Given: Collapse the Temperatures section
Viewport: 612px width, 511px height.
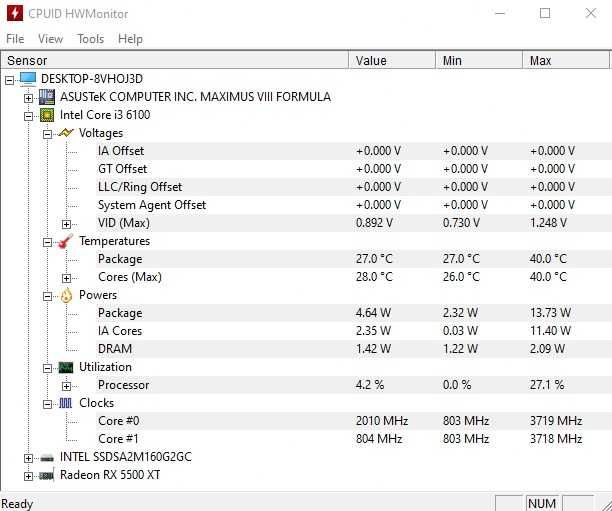Looking at the screenshot, I should [47, 242].
